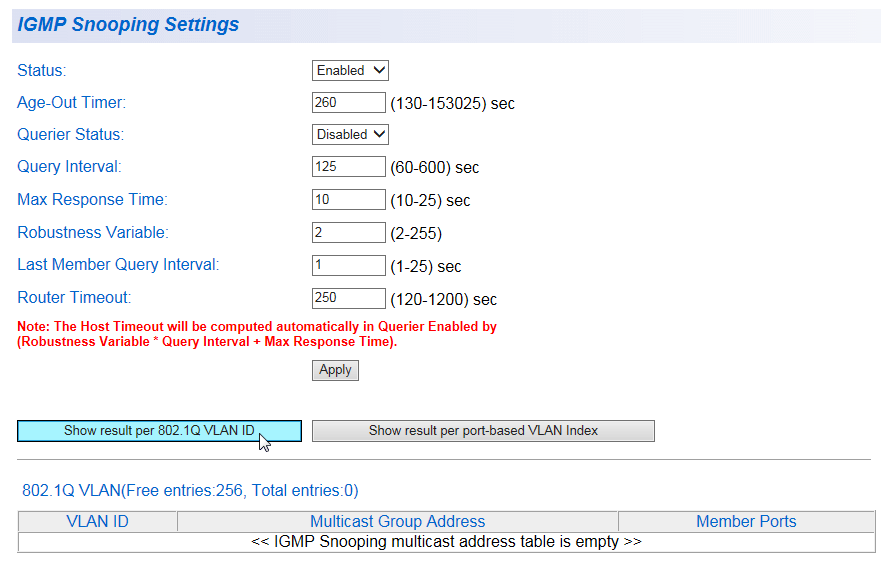Click the (2-255) range hint
Viewport: 890px width, 568px height.
click(416, 234)
